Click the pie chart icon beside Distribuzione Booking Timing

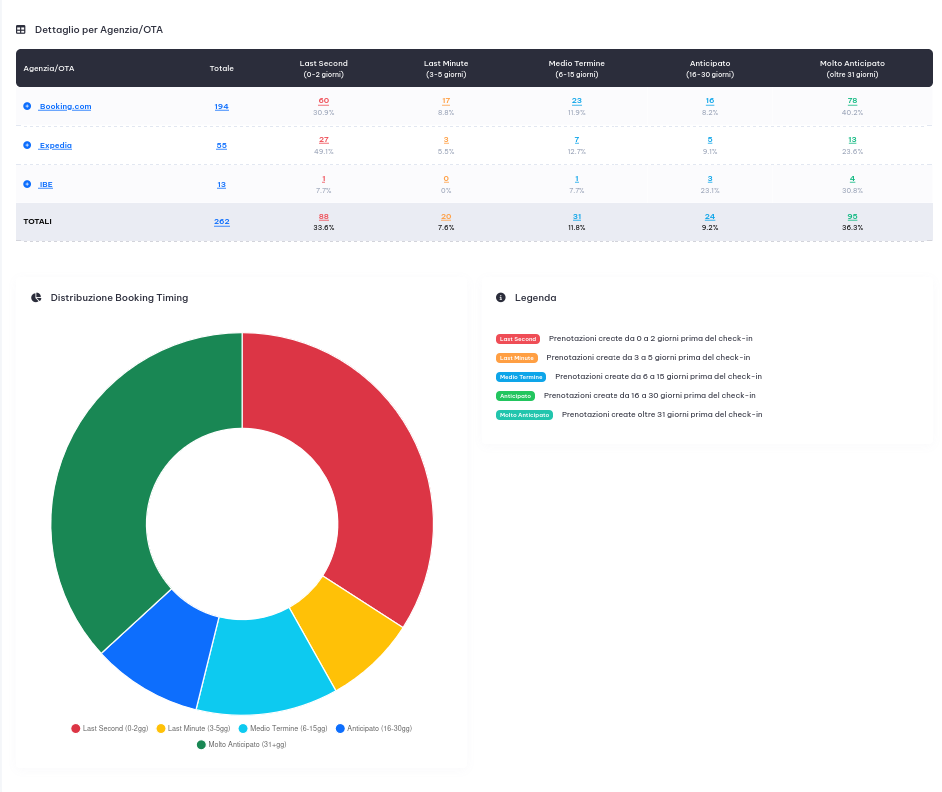pos(36,298)
